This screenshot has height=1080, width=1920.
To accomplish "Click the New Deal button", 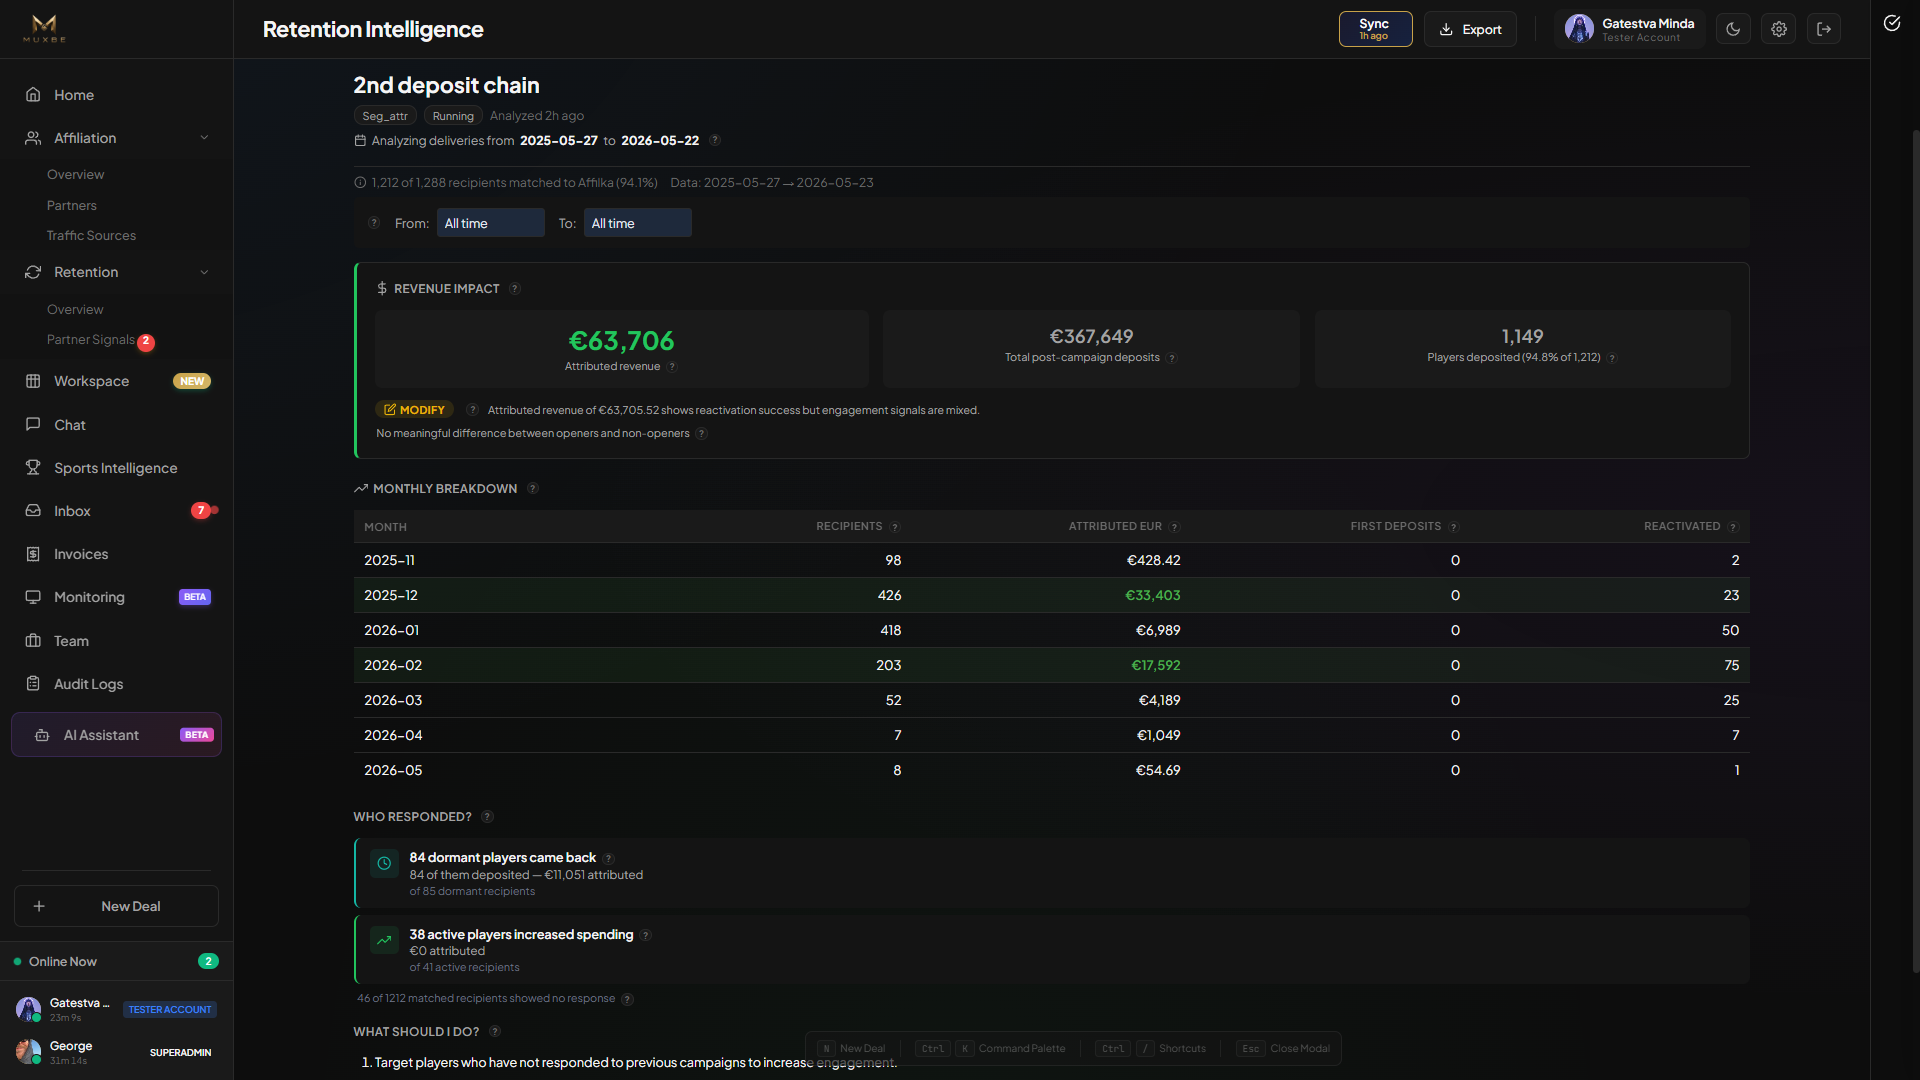I will (x=116, y=906).
